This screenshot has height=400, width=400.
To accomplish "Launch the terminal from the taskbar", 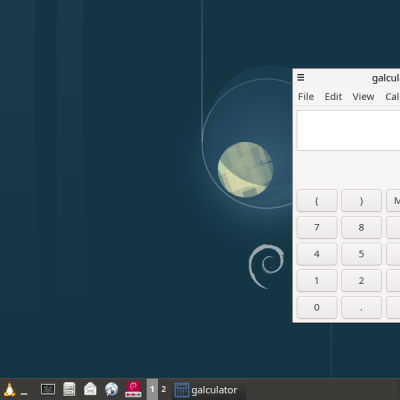I will coord(48,389).
